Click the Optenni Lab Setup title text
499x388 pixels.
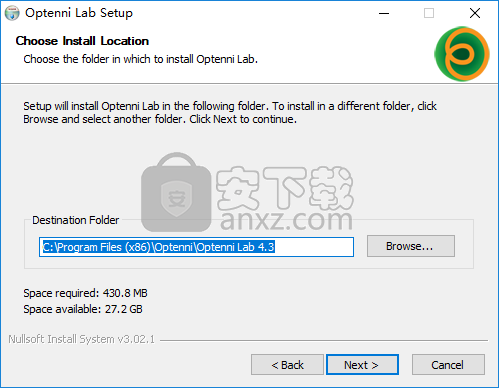pos(79,13)
